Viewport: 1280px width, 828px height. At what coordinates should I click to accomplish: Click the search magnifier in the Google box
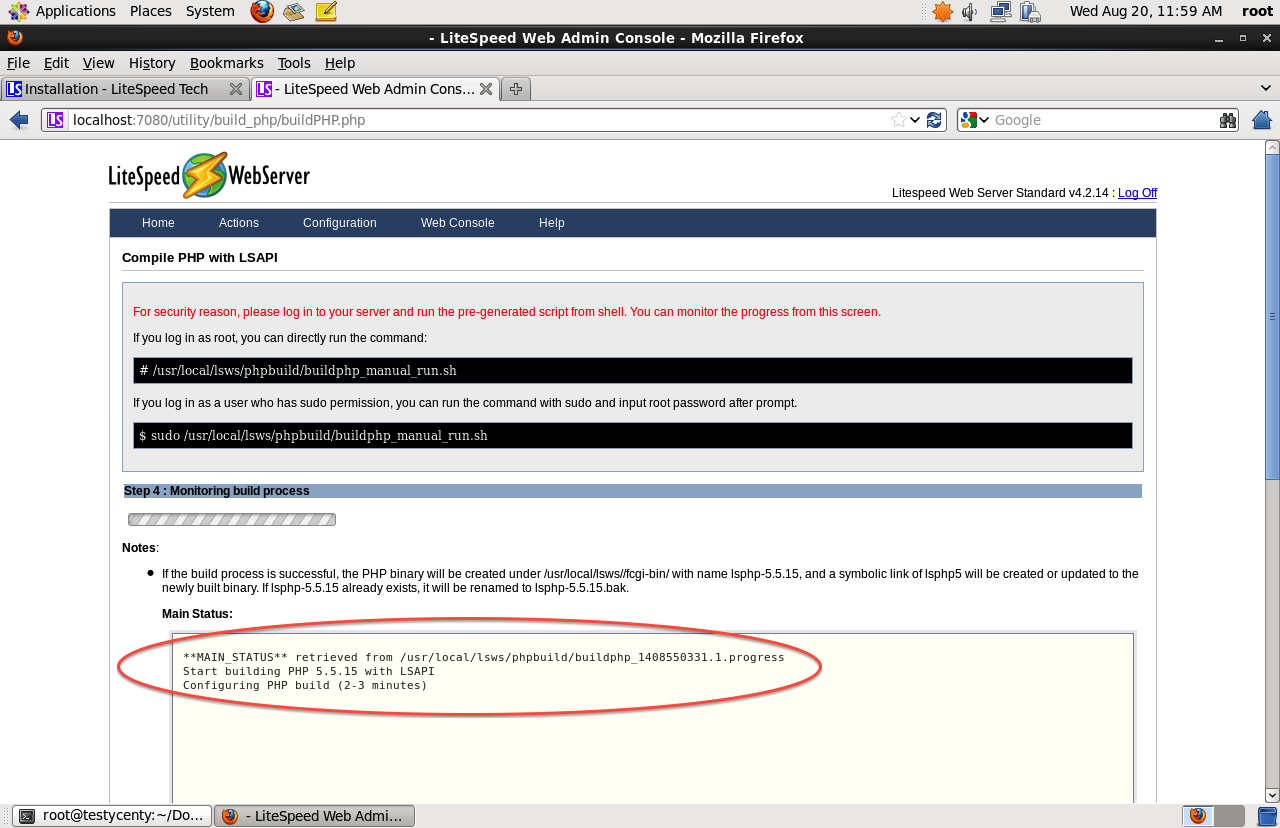(x=1228, y=120)
